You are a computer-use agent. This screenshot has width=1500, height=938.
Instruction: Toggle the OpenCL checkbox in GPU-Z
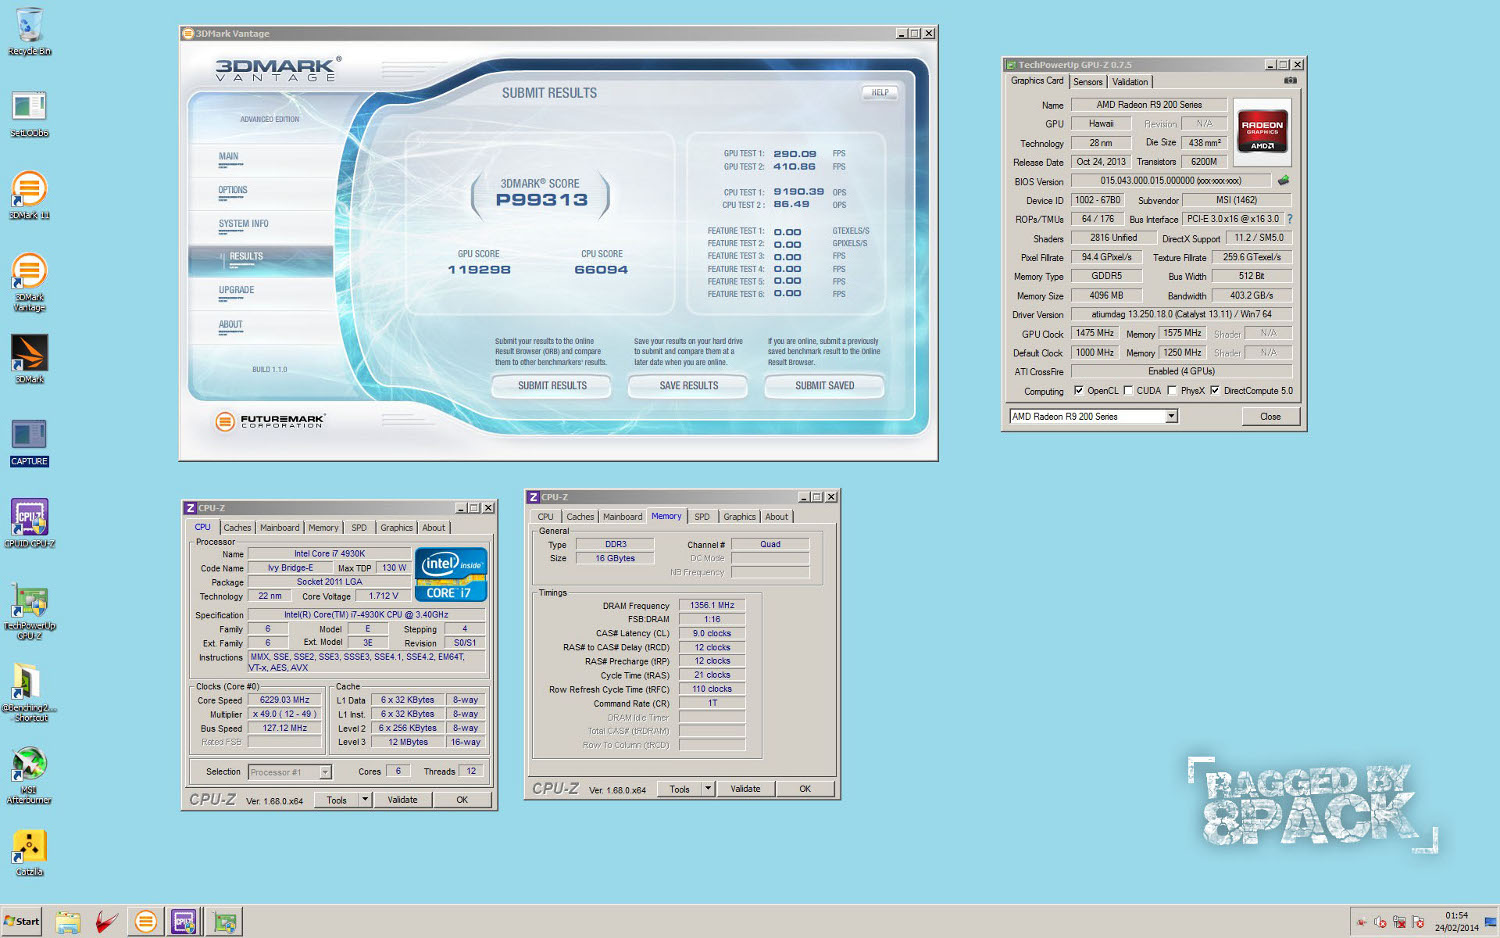1078,391
